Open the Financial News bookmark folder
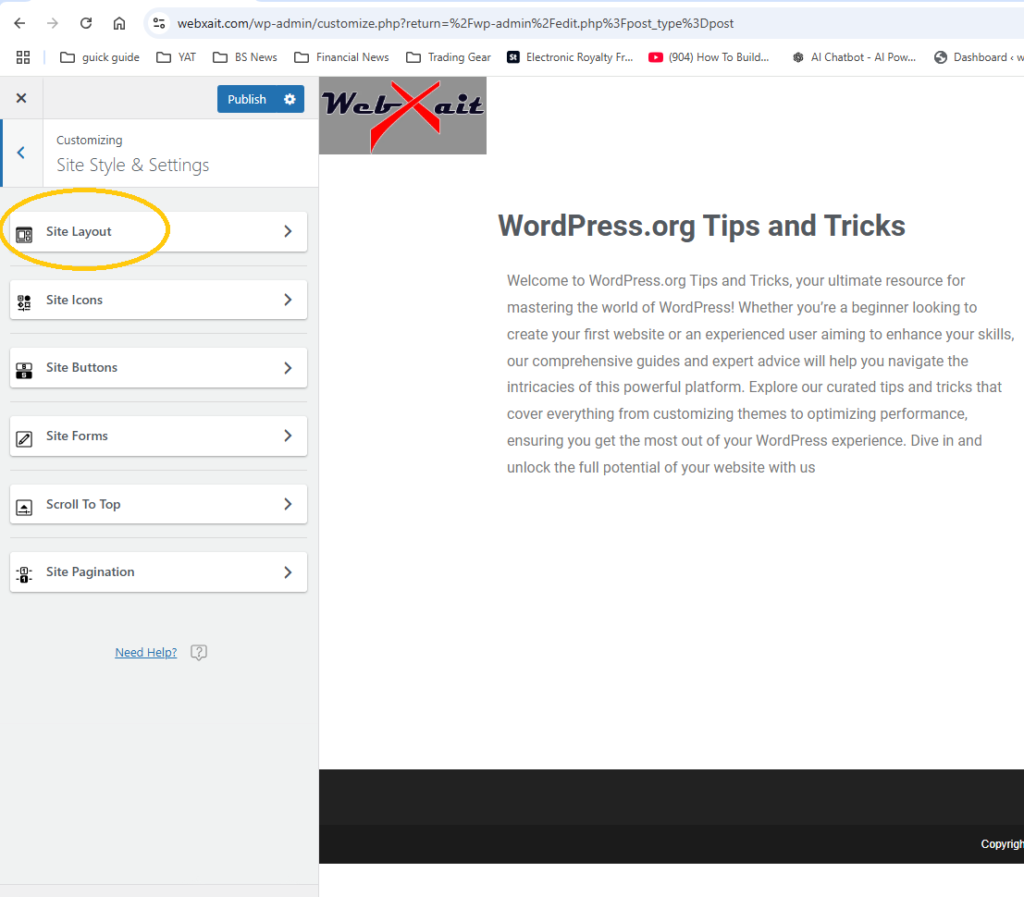The width and height of the screenshot is (1024, 897). [342, 57]
